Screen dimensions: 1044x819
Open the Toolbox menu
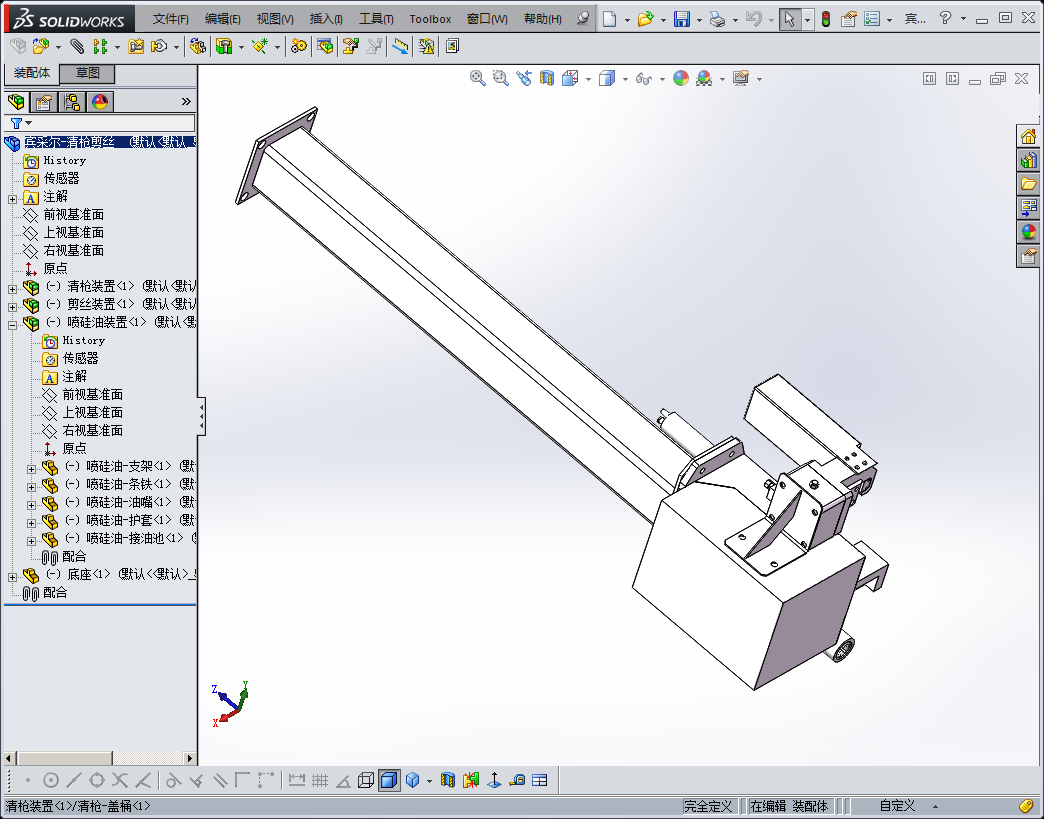pyautogui.click(x=430, y=19)
